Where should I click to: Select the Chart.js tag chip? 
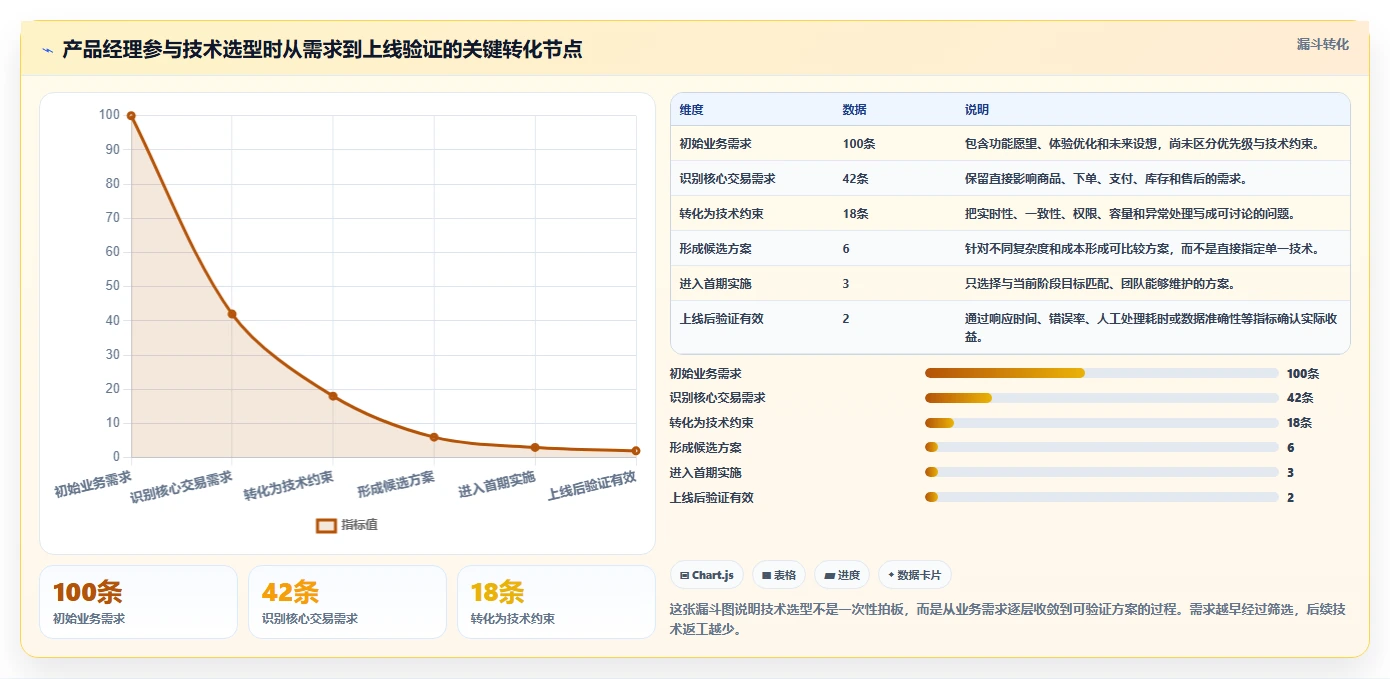[x=707, y=575]
